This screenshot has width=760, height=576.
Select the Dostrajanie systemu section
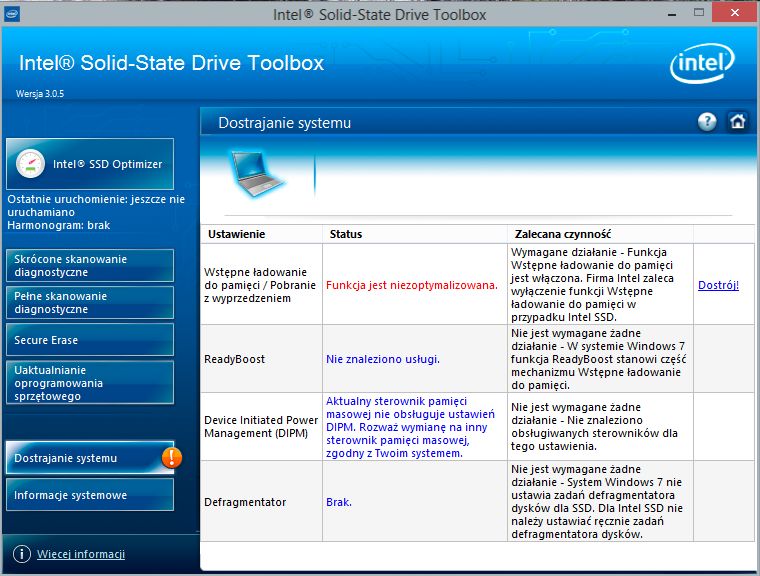90,458
